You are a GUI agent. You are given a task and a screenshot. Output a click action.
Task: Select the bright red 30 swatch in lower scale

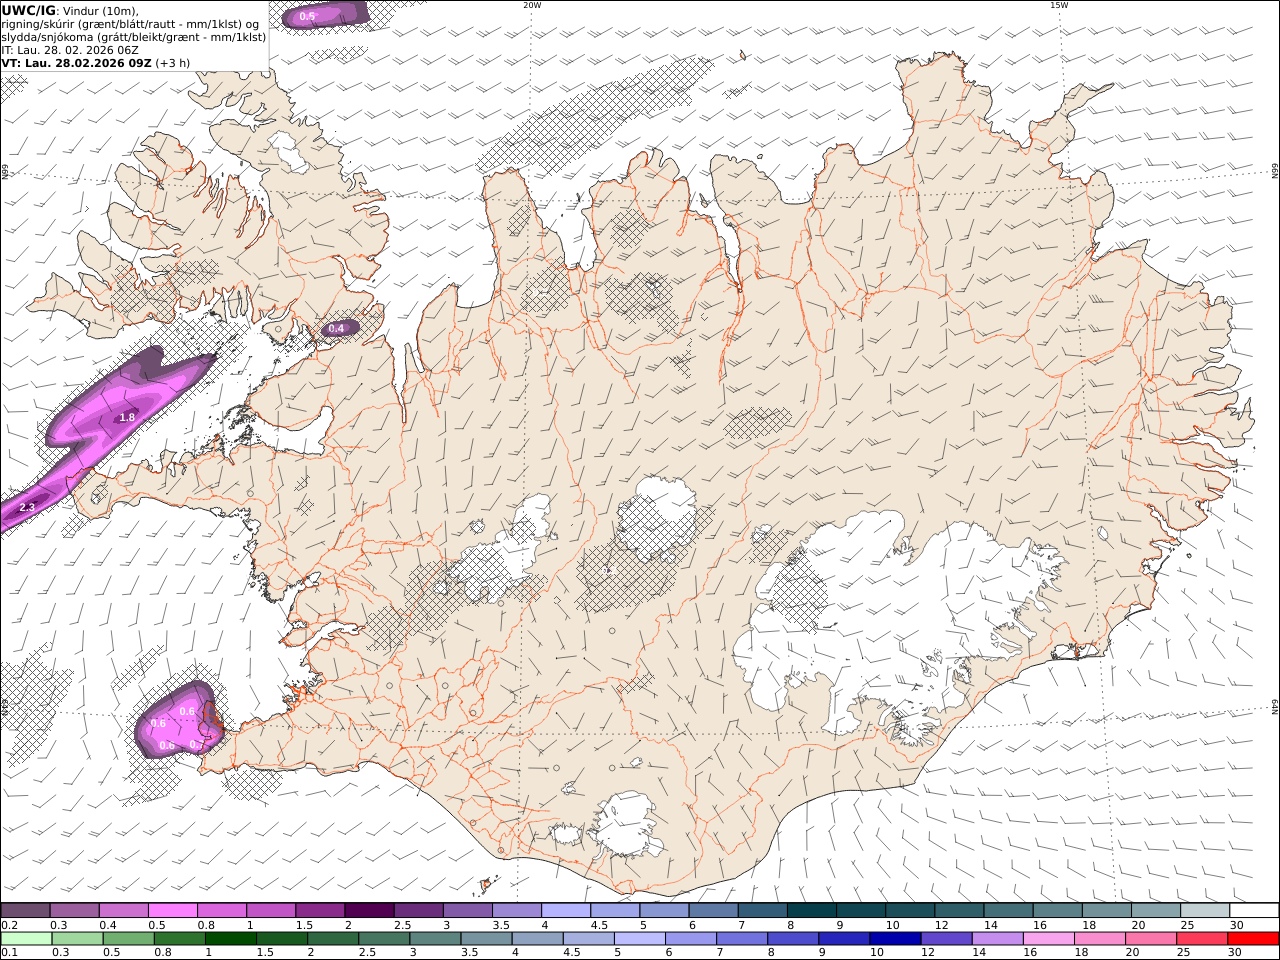(1253, 939)
